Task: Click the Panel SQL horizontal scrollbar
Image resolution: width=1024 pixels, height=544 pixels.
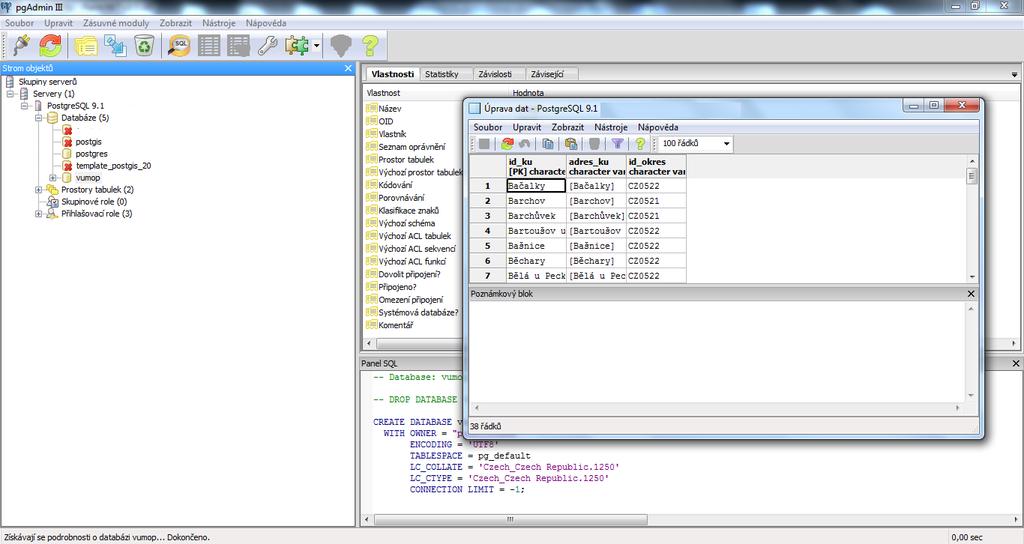Action: click(511, 520)
